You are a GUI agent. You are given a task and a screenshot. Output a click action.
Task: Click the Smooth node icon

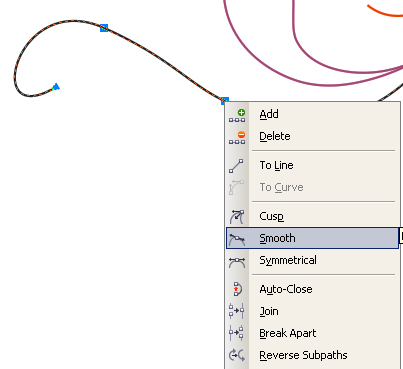pyautogui.click(x=237, y=239)
